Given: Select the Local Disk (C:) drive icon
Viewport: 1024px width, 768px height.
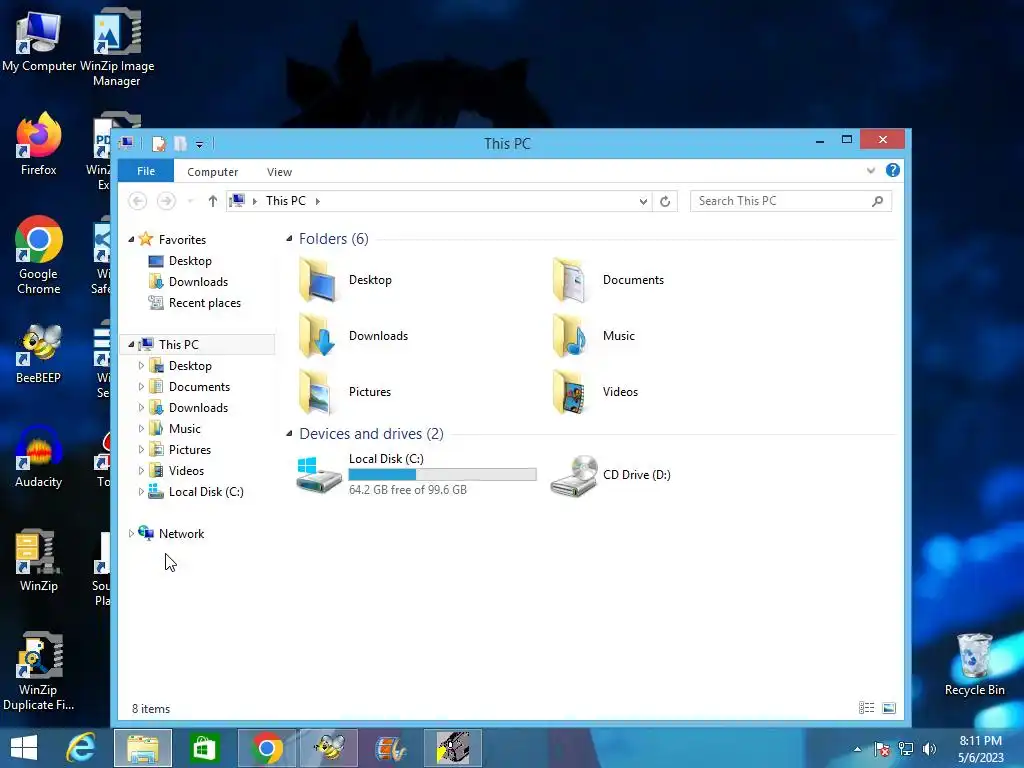Looking at the screenshot, I should pos(318,475).
